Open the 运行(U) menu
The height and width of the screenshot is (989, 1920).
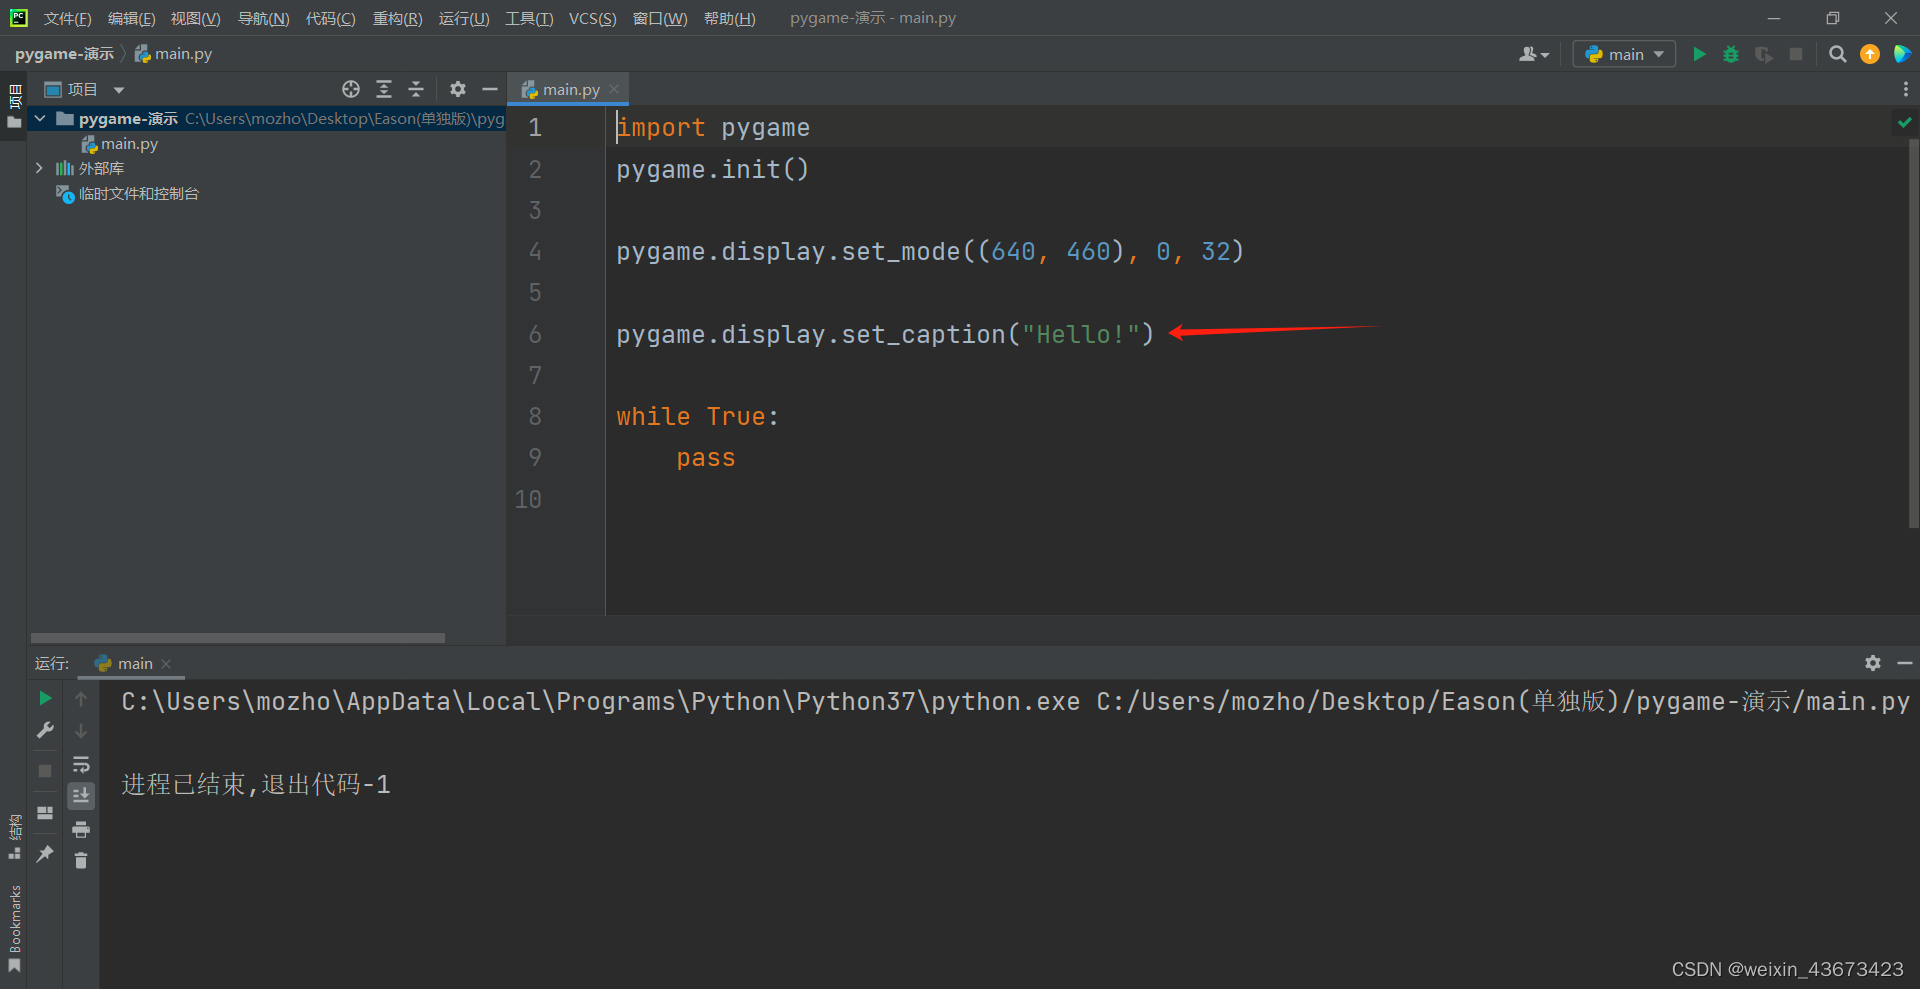pos(463,18)
